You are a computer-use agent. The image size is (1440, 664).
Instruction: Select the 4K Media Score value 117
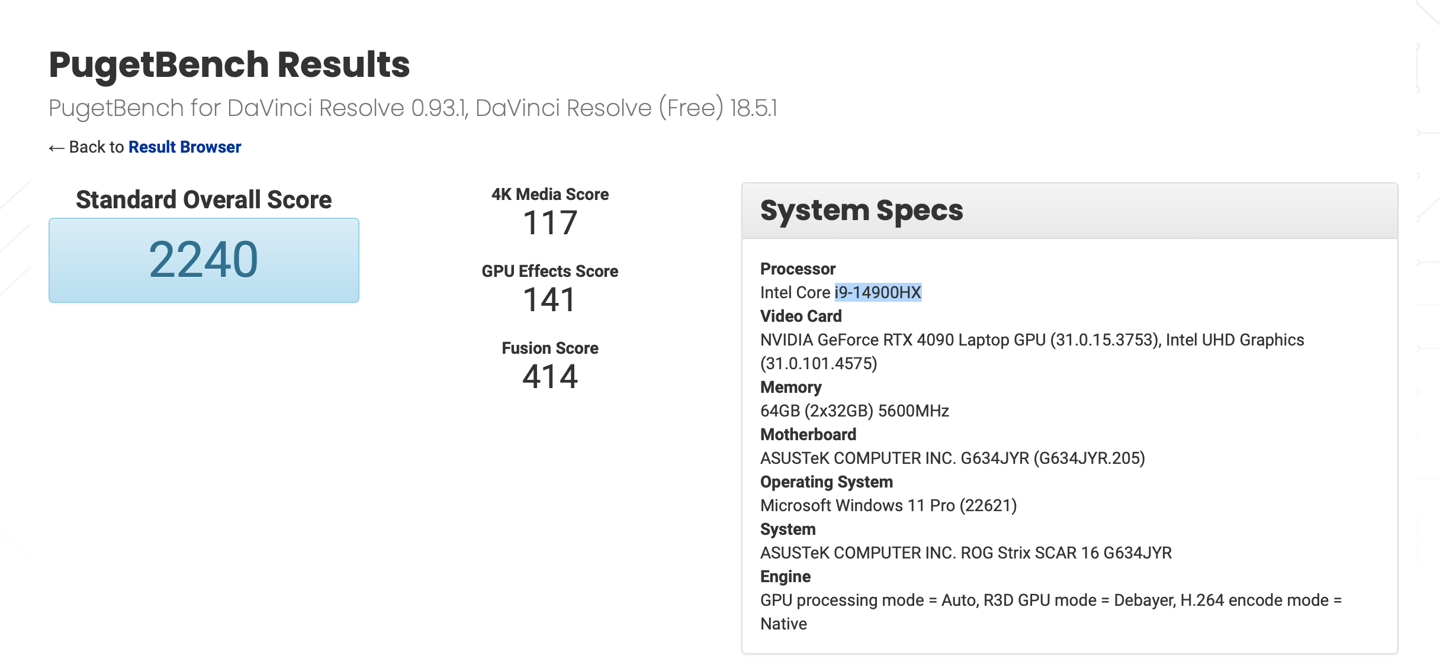click(x=550, y=223)
